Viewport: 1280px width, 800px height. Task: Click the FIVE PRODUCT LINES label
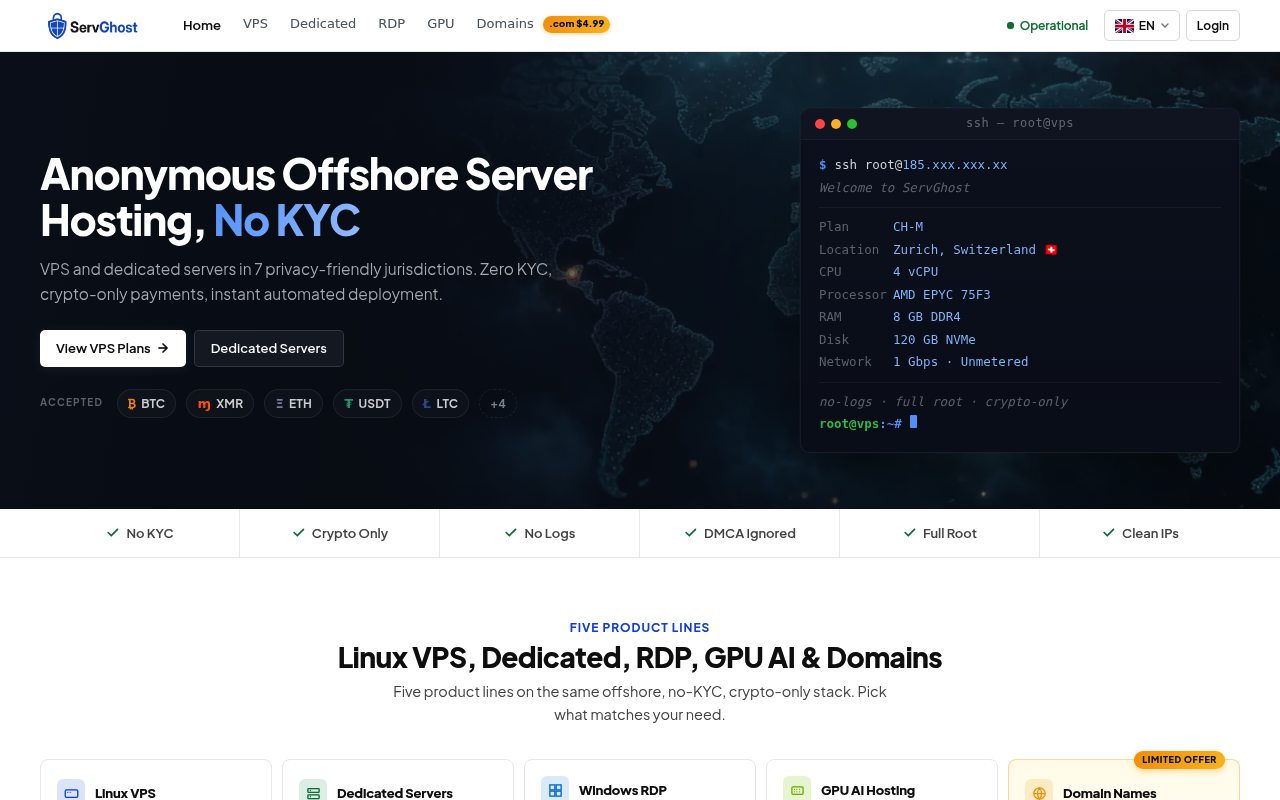pyautogui.click(x=640, y=628)
